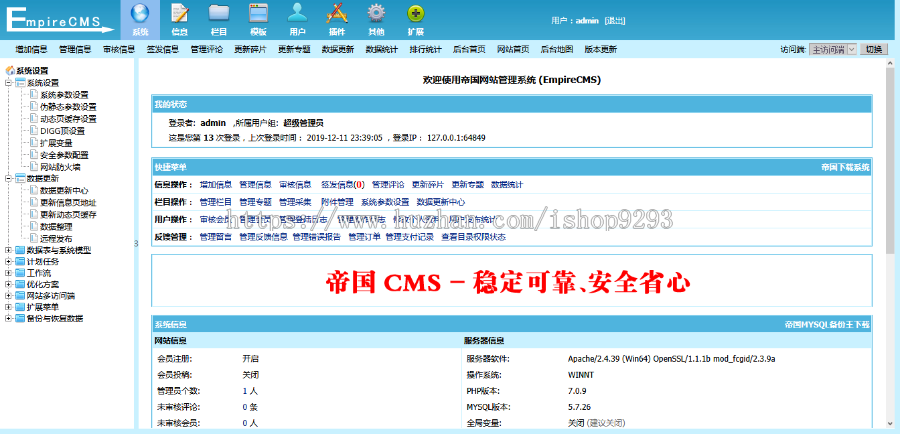Select the 用户 (User) person icon
Screen dimensions: 900x434
pos(297,15)
